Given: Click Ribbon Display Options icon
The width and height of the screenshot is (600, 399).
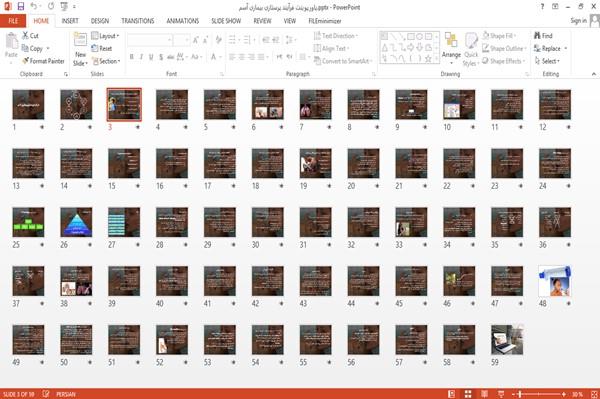Looking at the screenshot, I should (555, 7).
